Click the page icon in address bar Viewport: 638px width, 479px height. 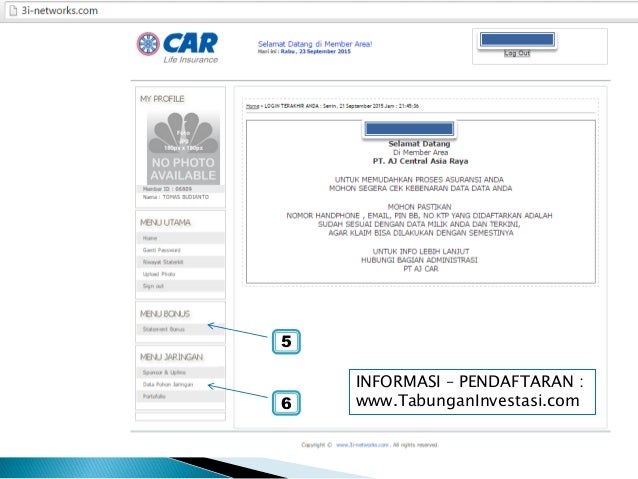(x=13, y=11)
